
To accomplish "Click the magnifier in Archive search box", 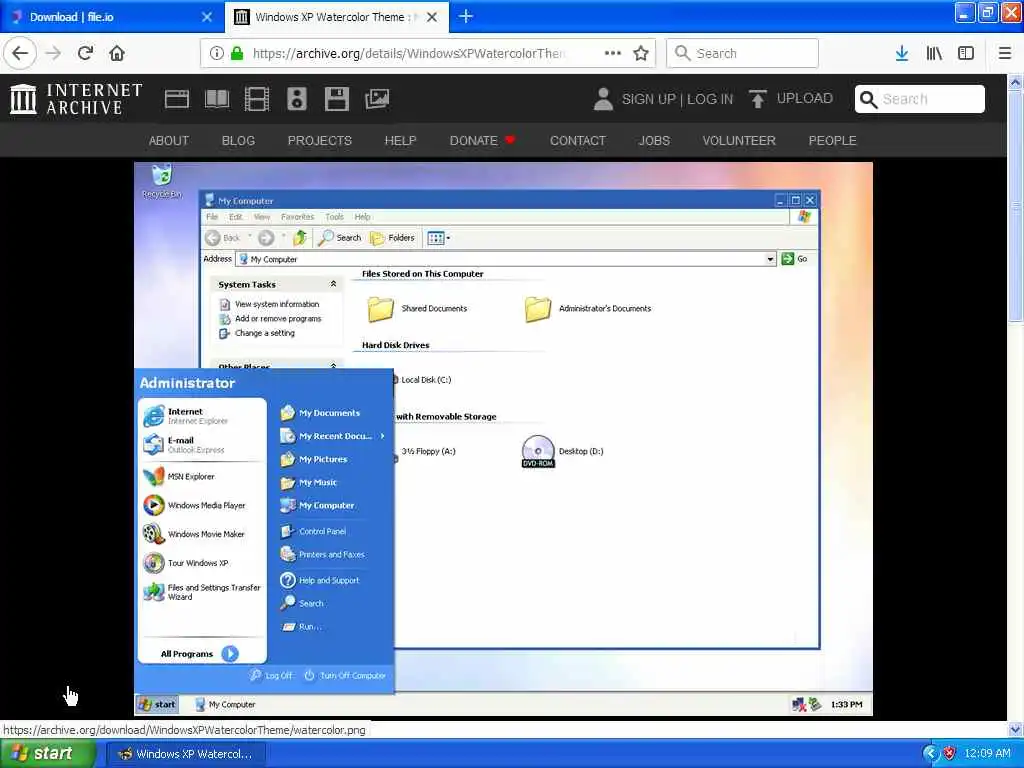I will (868, 99).
